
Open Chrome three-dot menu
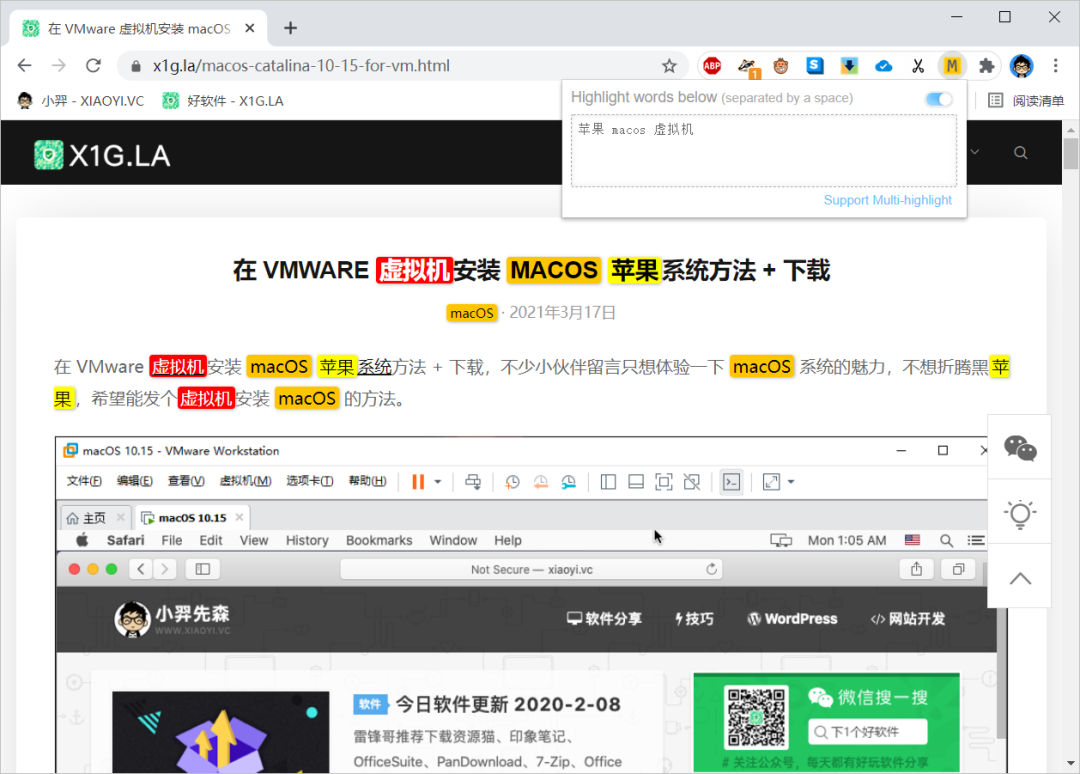1055,66
